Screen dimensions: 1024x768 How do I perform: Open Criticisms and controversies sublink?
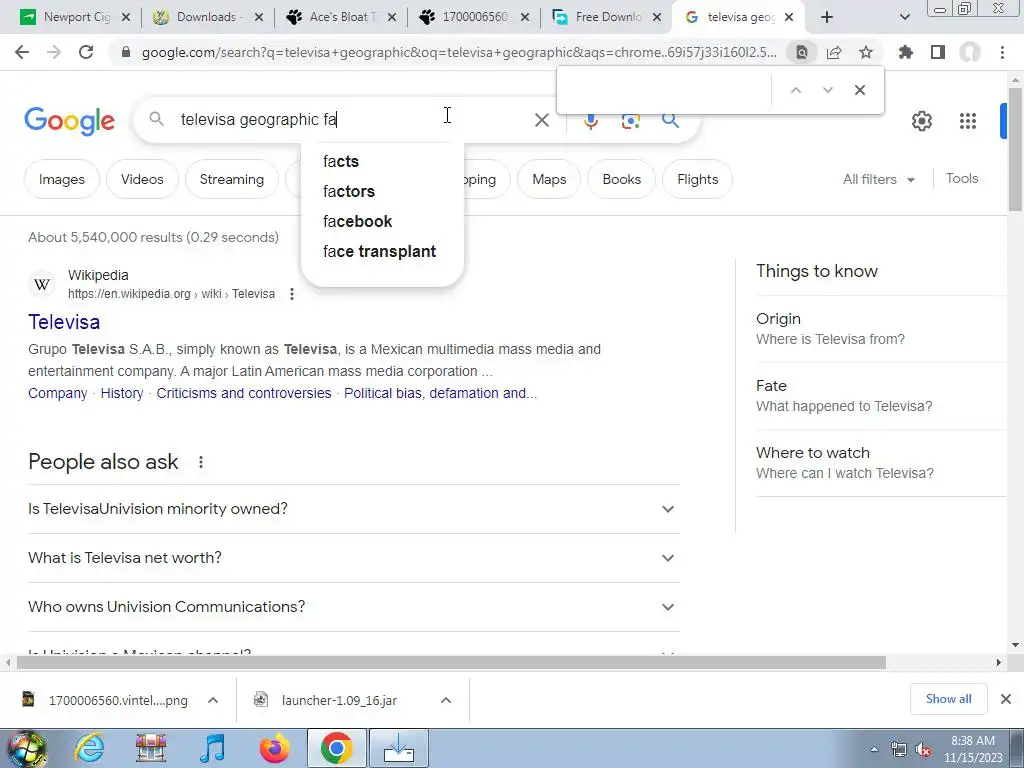pos(244,393)
